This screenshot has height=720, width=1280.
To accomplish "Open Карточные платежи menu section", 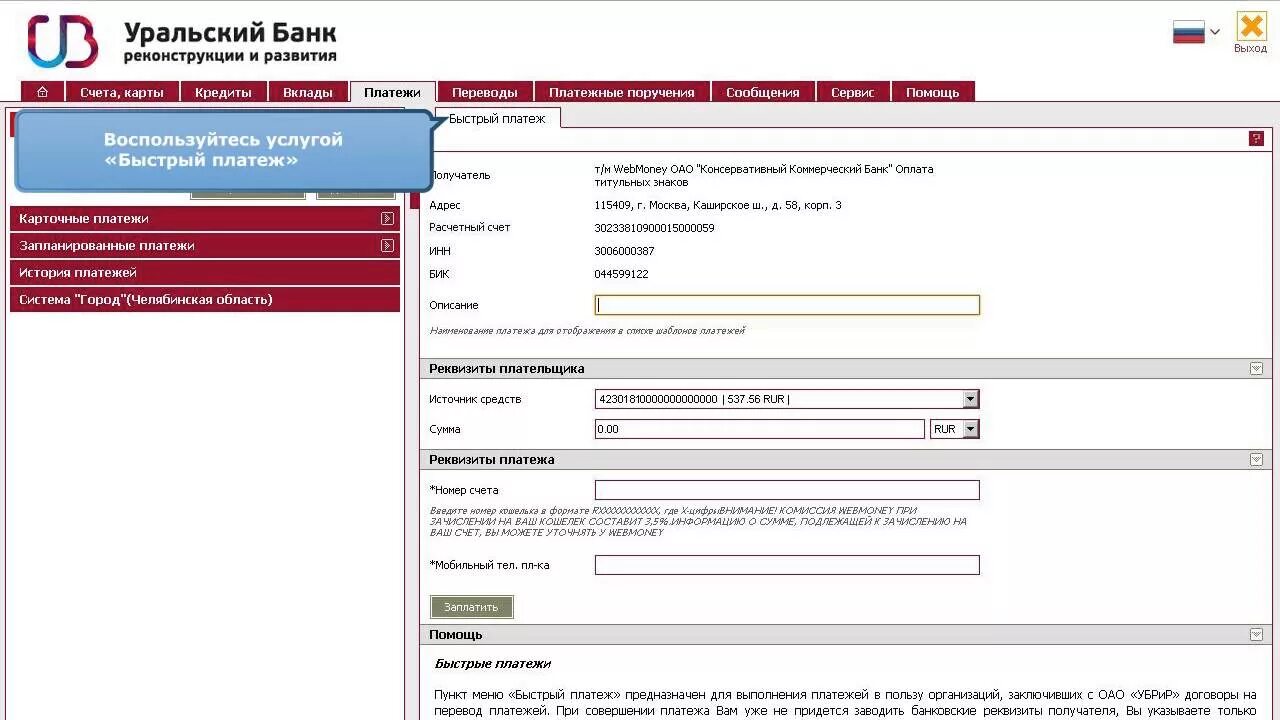I will pyautogui.click(x=204, y=218).
